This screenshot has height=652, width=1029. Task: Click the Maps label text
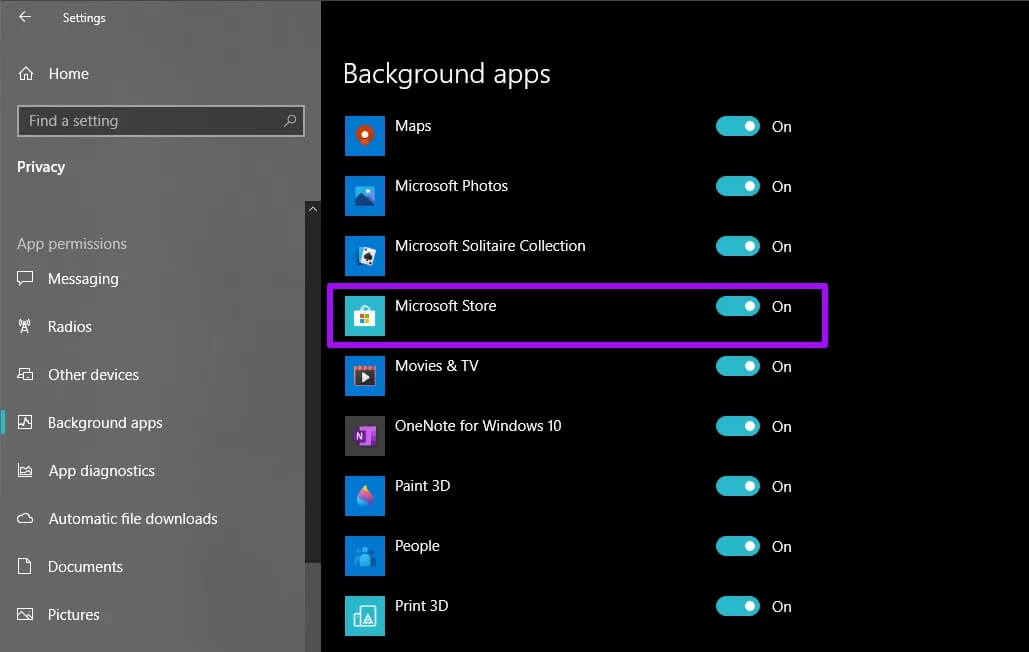[413, 126]
